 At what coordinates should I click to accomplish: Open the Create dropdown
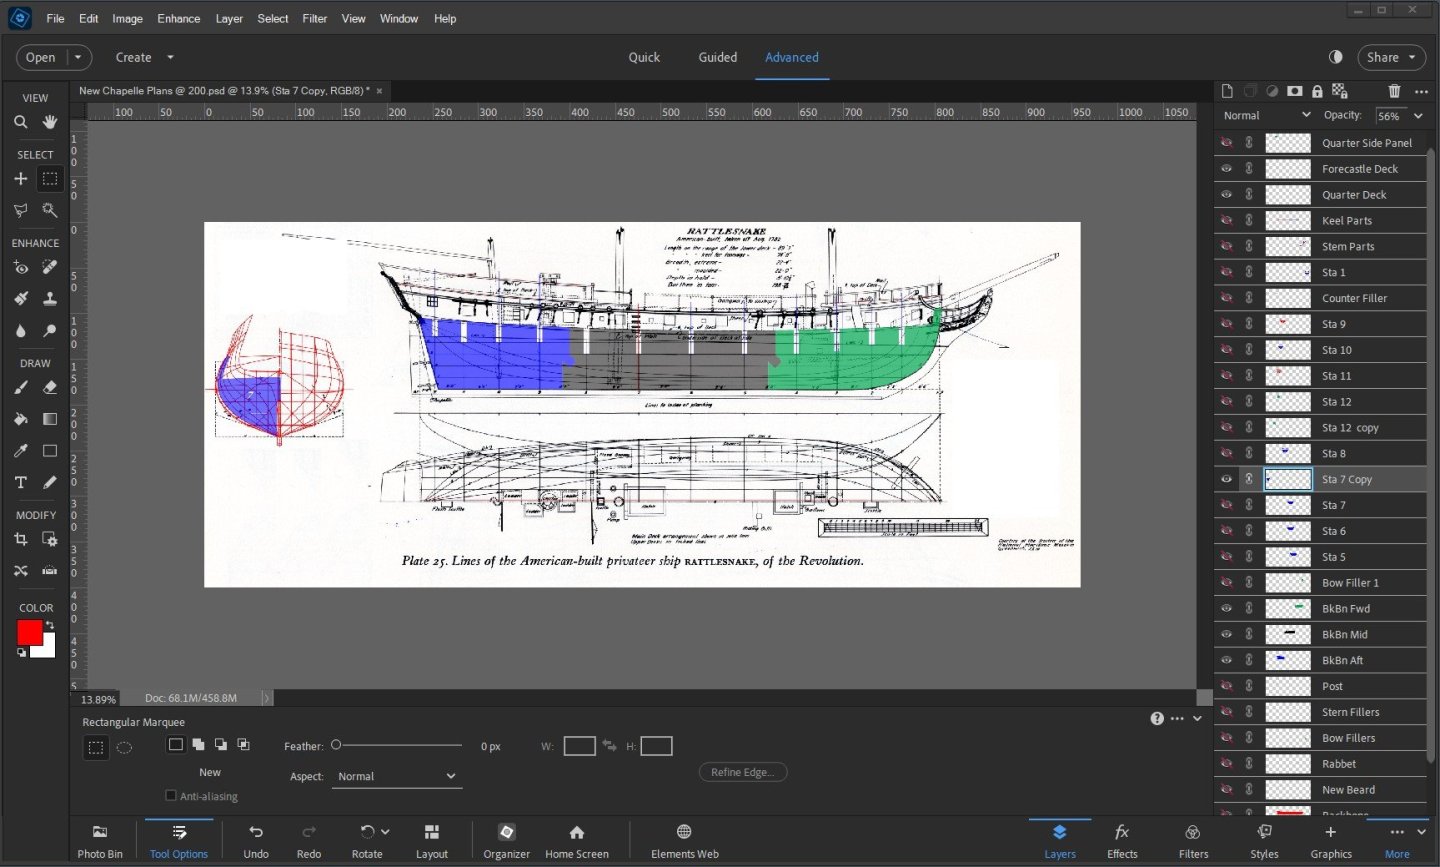pyautogui.click(x=144, y=57)
